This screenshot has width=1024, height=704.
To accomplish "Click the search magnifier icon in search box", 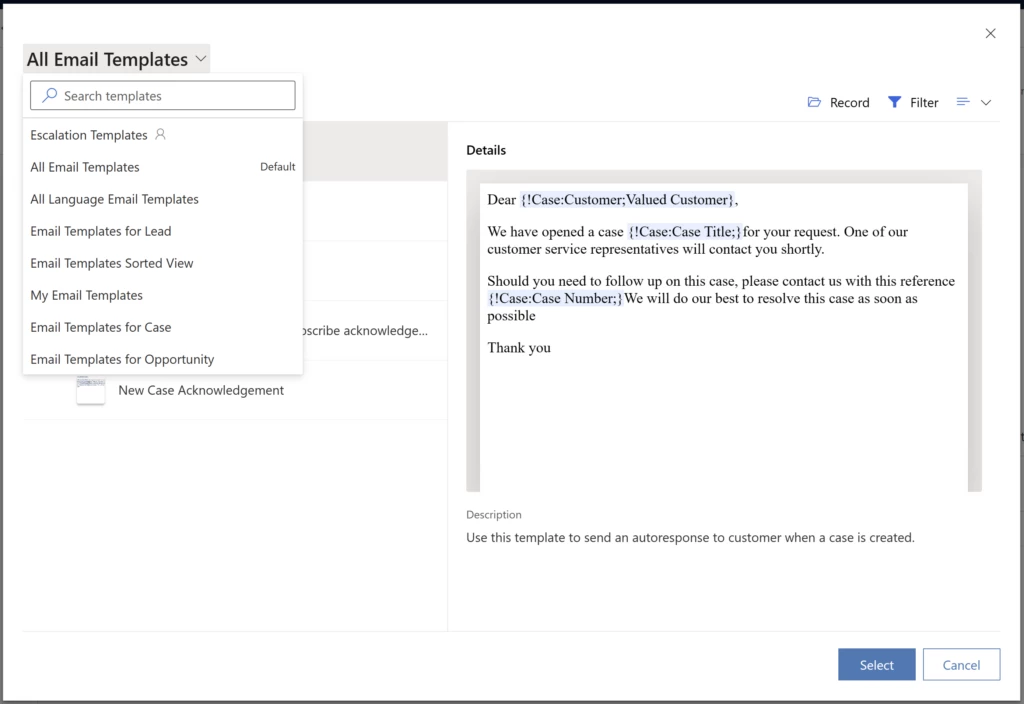I will 48,95.
